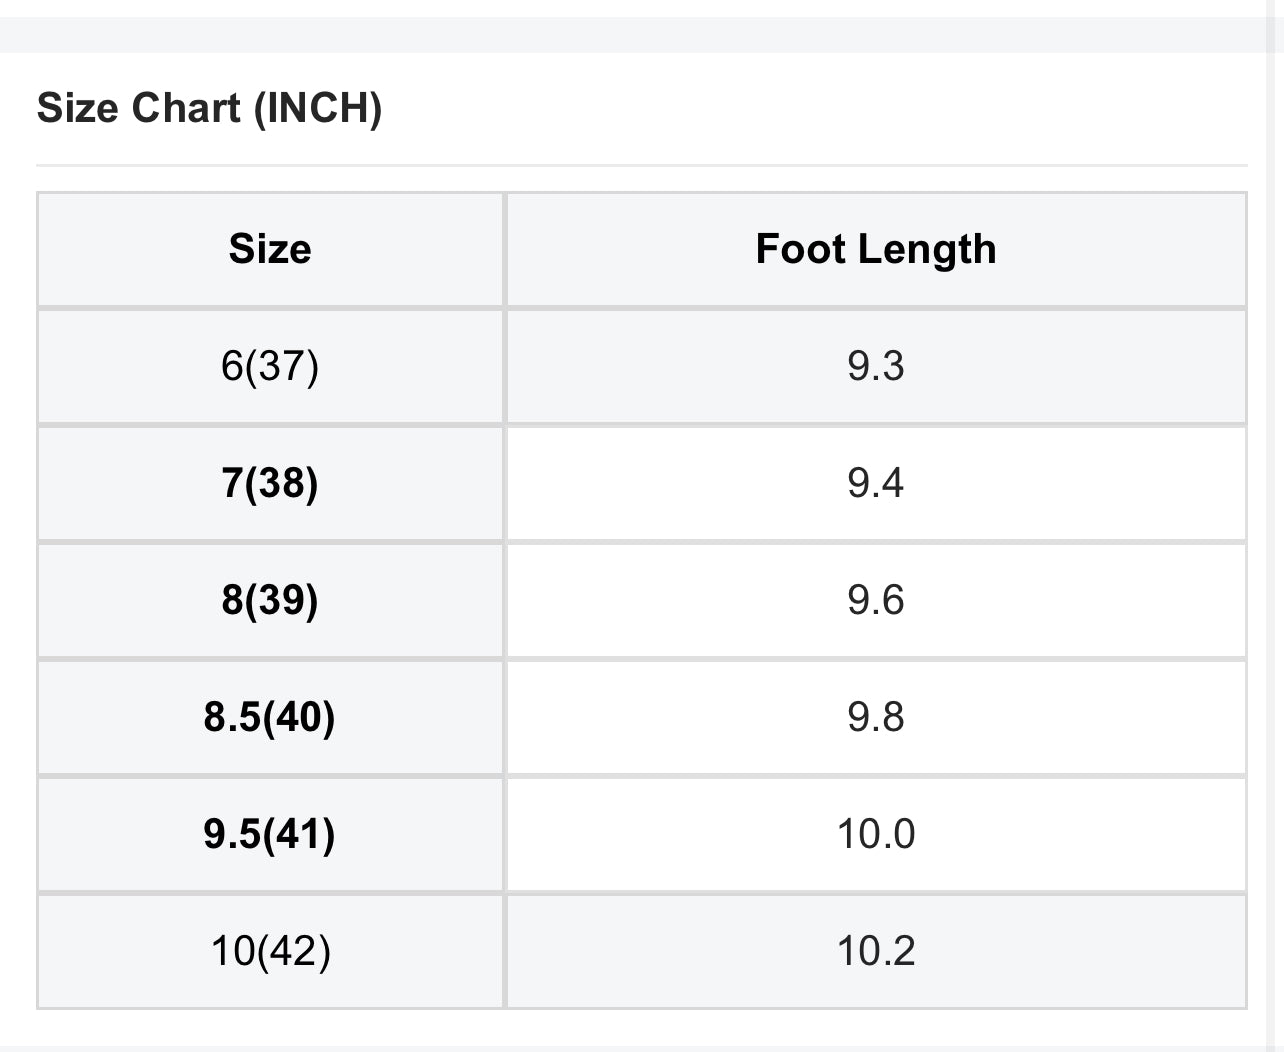Click the gray strip above the size chart
This screenshot has width=1284, height=1052.
pos(640,34)
